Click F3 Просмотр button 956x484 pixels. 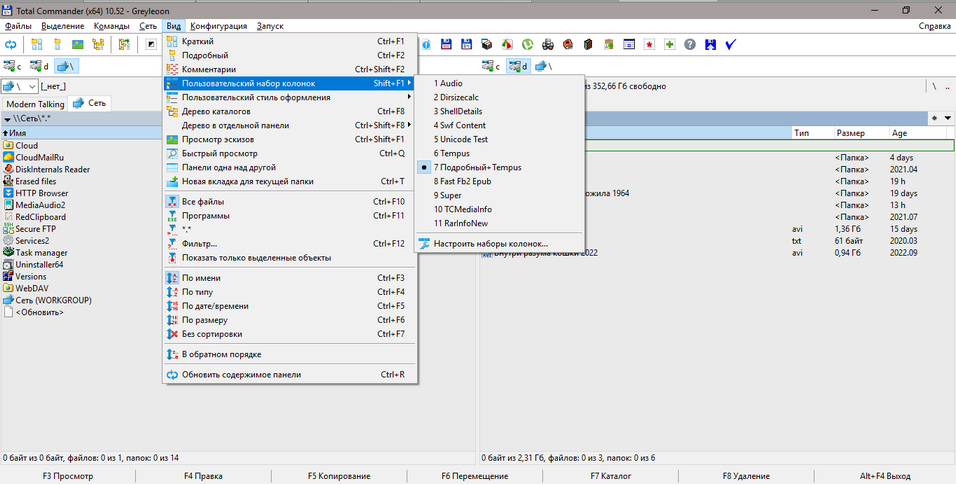[68, 476]
